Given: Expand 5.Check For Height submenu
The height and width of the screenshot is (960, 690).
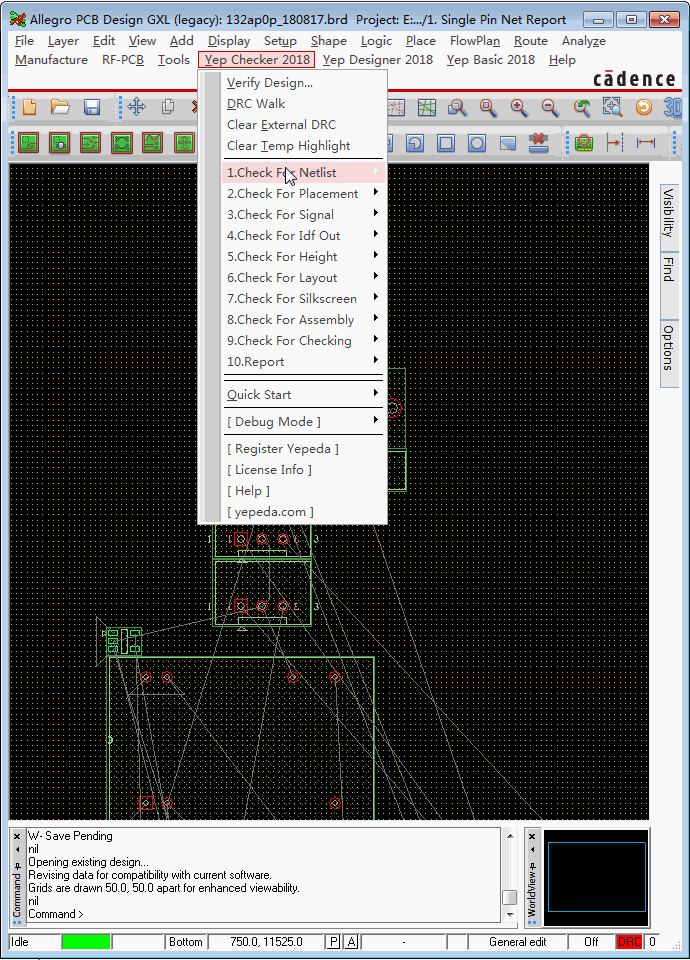Looking at the screenshot, I should [304, 257].
